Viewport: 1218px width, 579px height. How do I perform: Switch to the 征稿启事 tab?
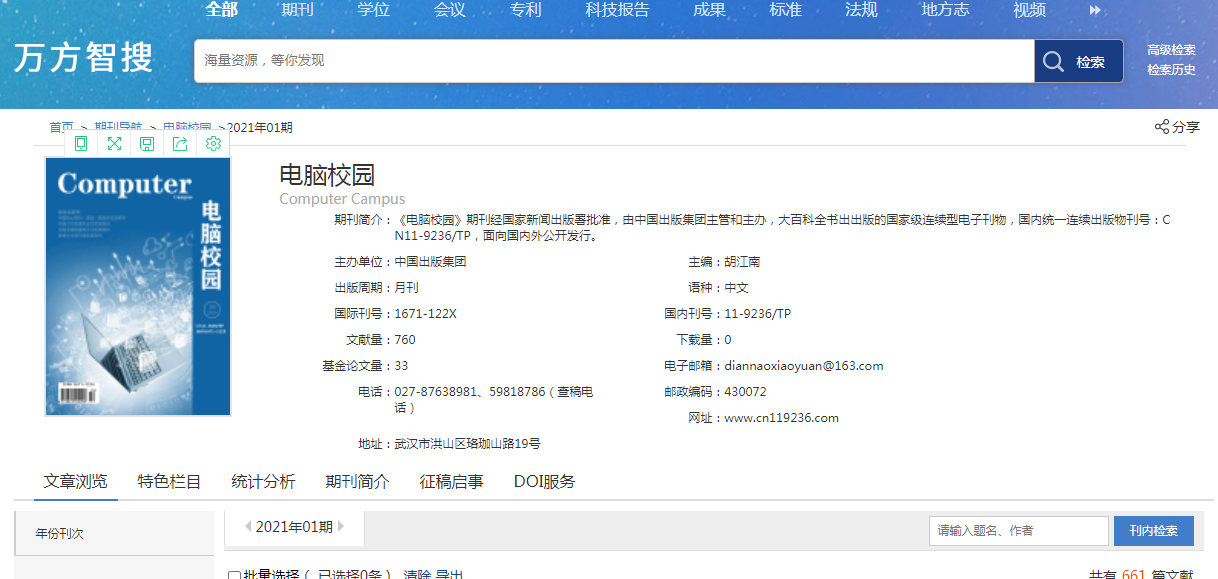pos(451,481)
